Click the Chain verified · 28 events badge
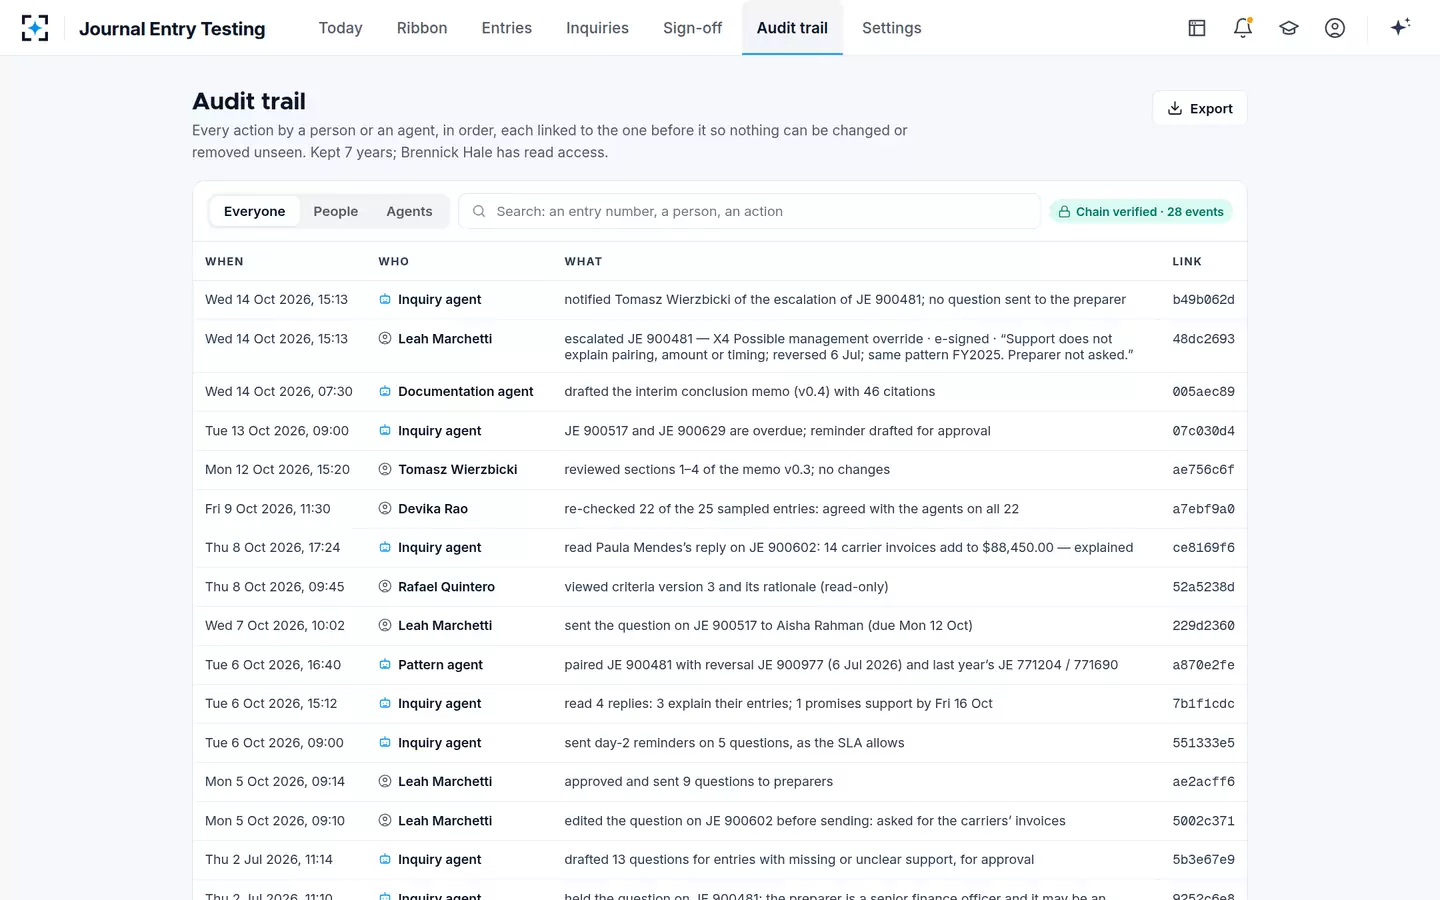1440x900 pixels. [1140, 212]
